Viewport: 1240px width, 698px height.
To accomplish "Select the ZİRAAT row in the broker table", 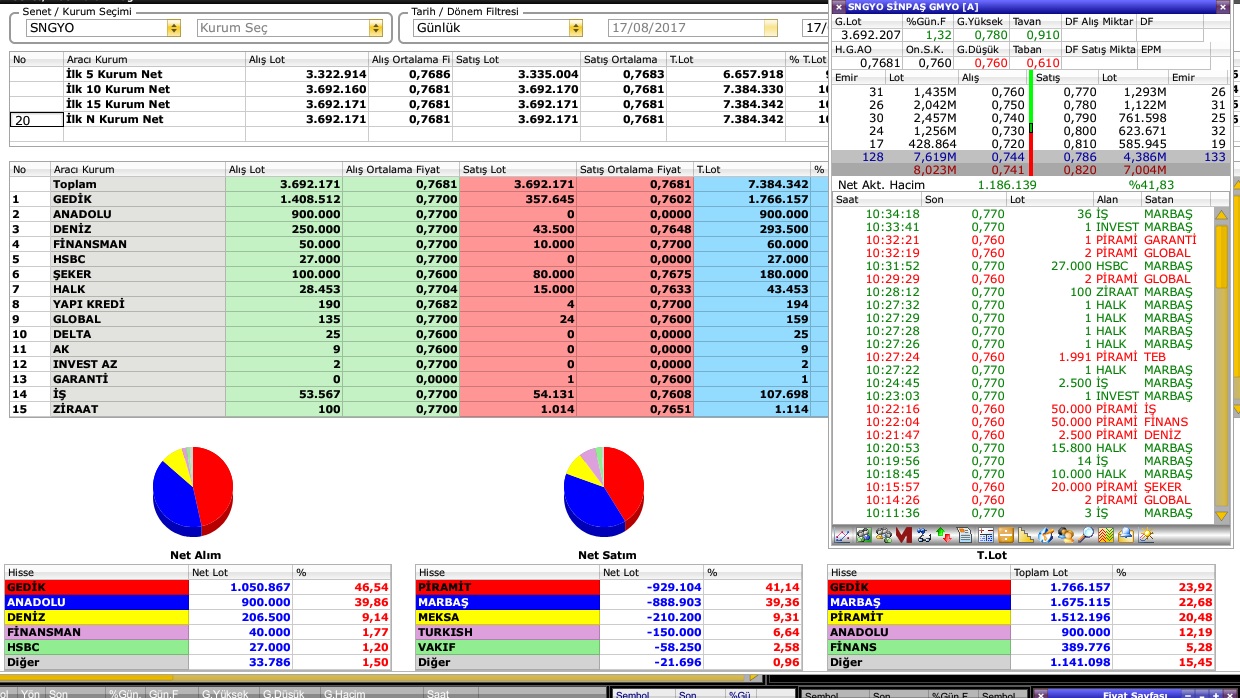I will pos(420,409).
